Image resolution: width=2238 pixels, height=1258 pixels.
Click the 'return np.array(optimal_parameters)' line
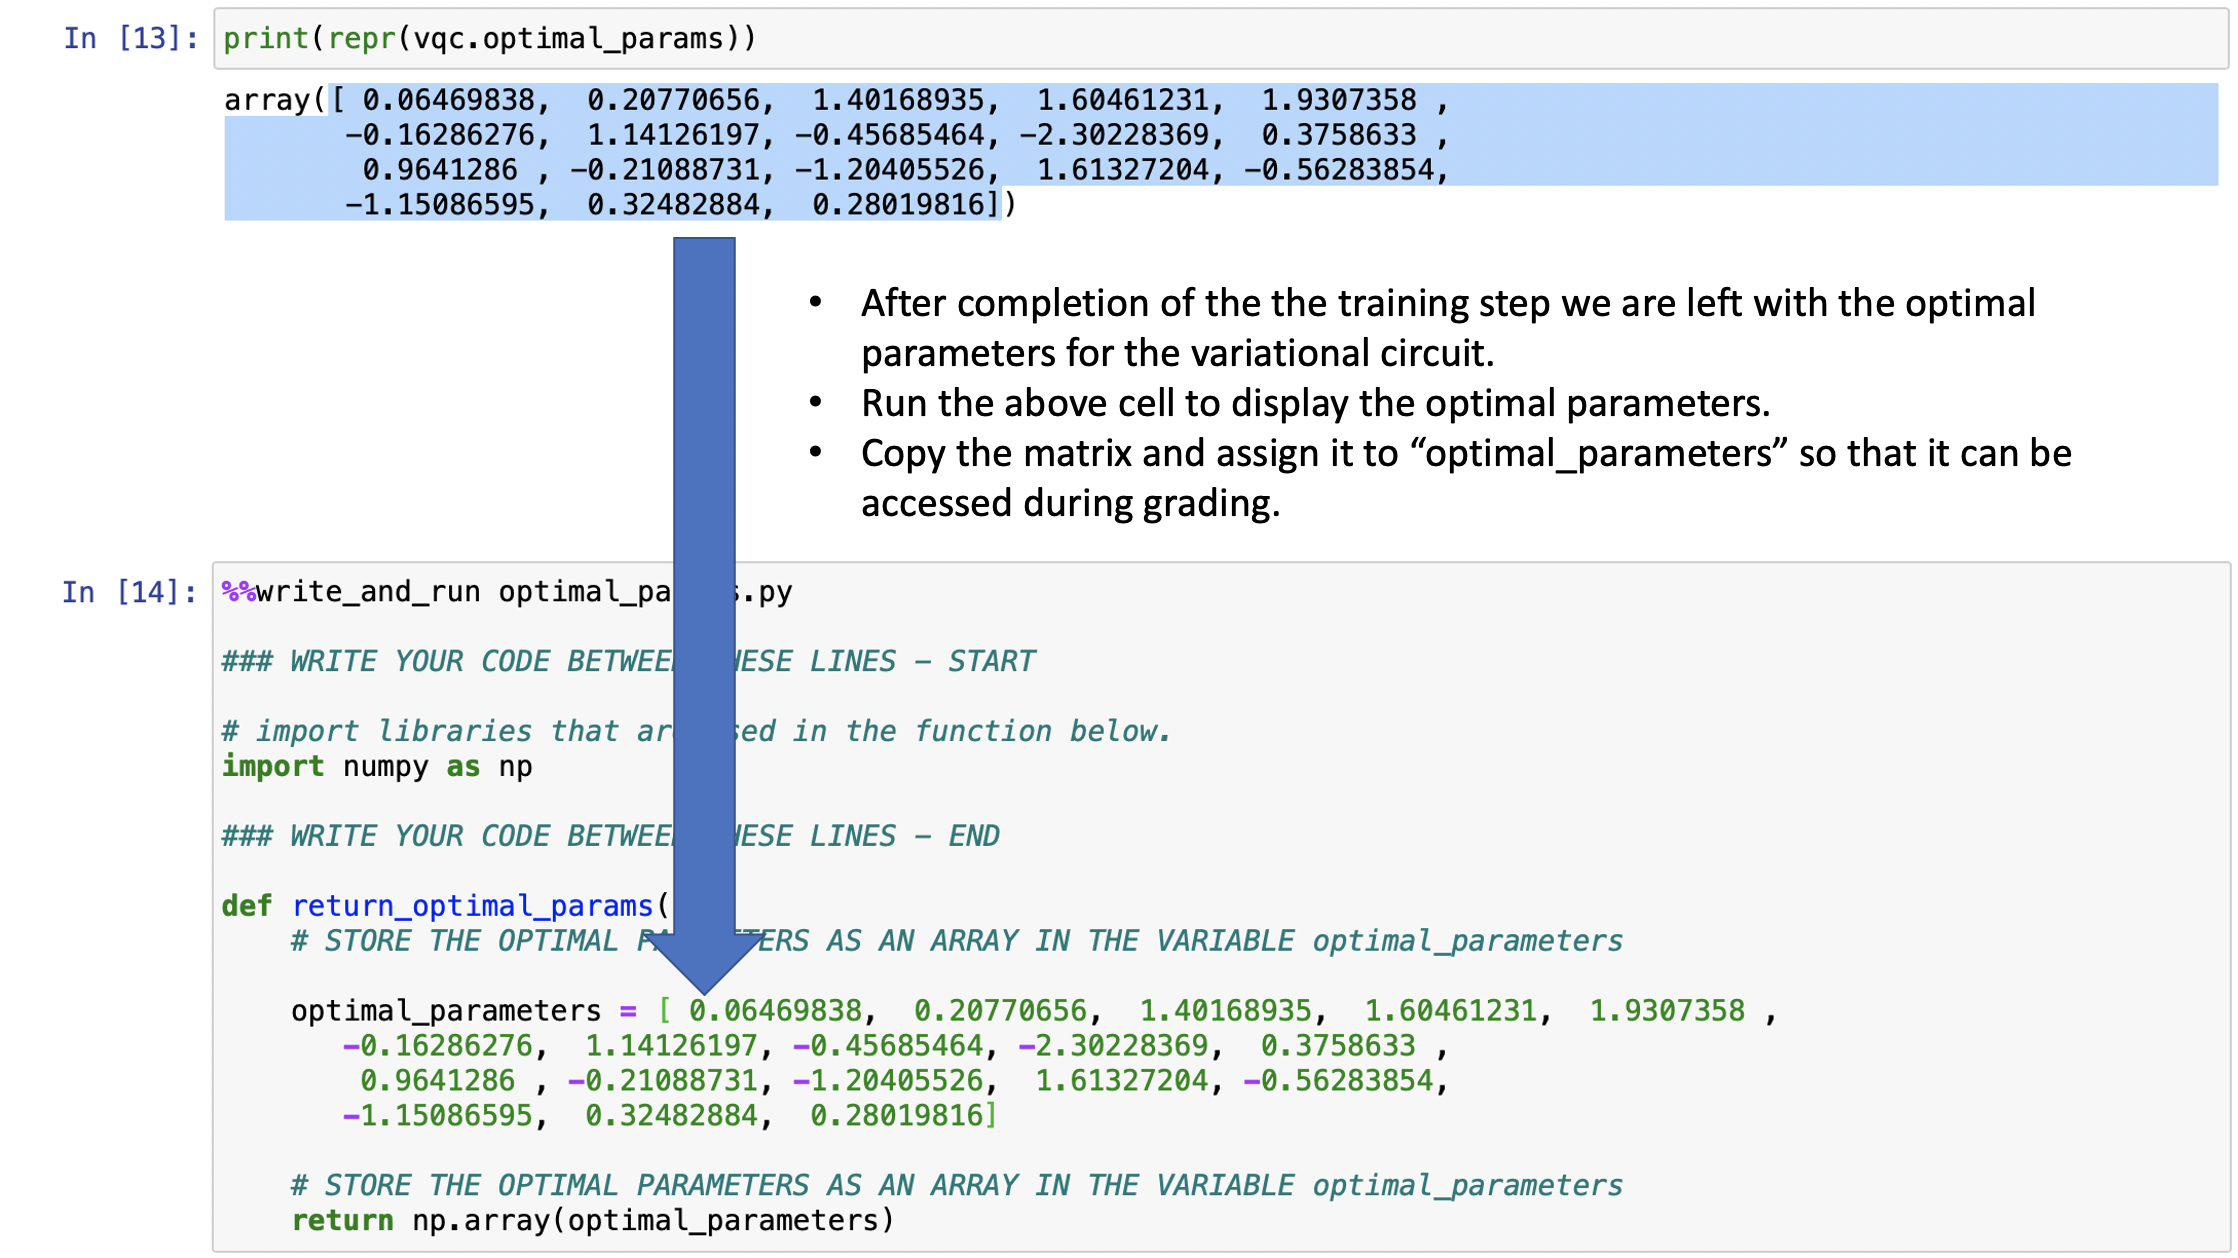pos(592,1221)
